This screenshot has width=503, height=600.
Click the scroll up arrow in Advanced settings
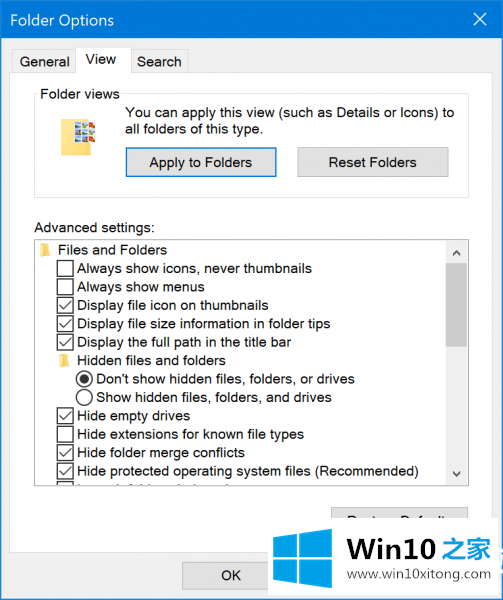pos(456,253)
